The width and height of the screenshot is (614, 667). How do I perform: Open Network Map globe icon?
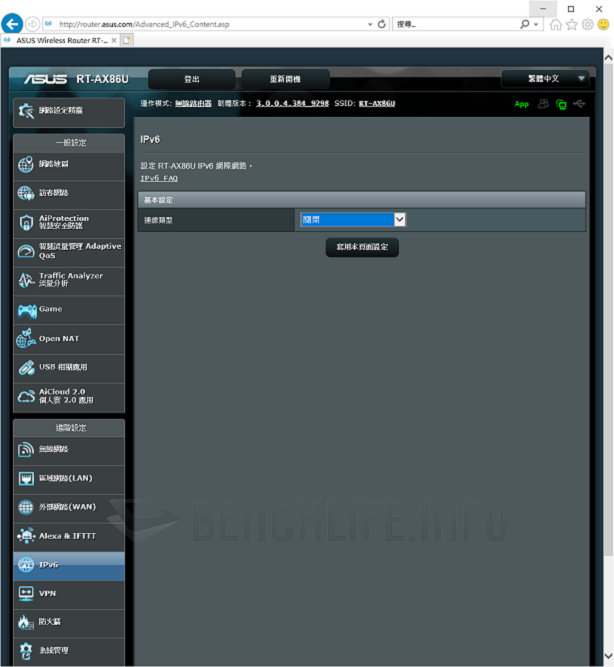[26, 165]
